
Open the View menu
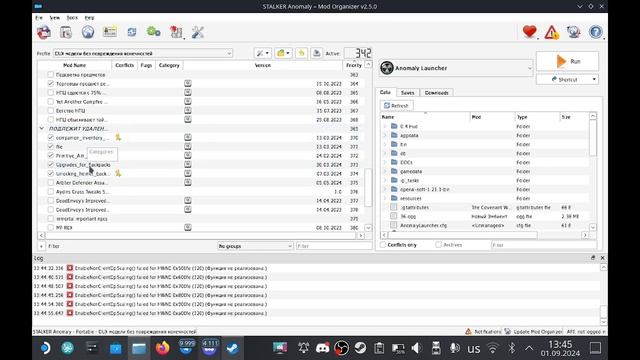(55, 18)
